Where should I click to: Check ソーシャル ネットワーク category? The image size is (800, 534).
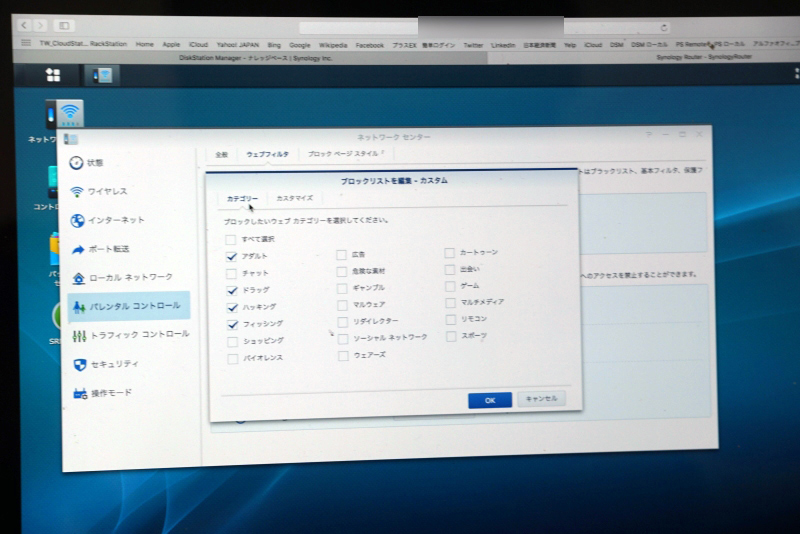[x=343, y=339]
